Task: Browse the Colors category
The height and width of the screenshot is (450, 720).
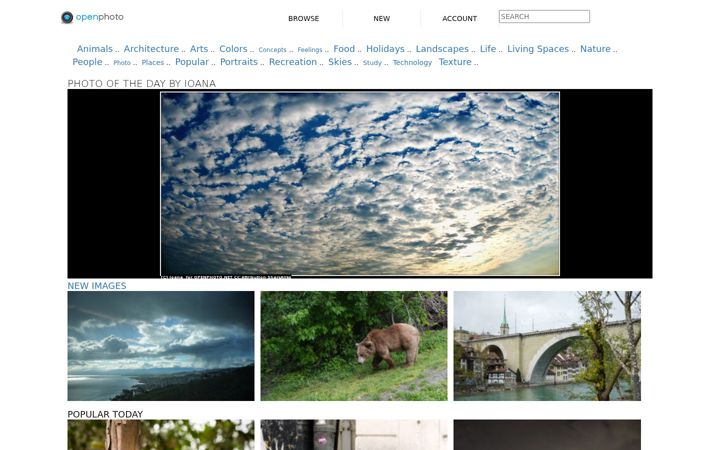Action: click(233, 49)
